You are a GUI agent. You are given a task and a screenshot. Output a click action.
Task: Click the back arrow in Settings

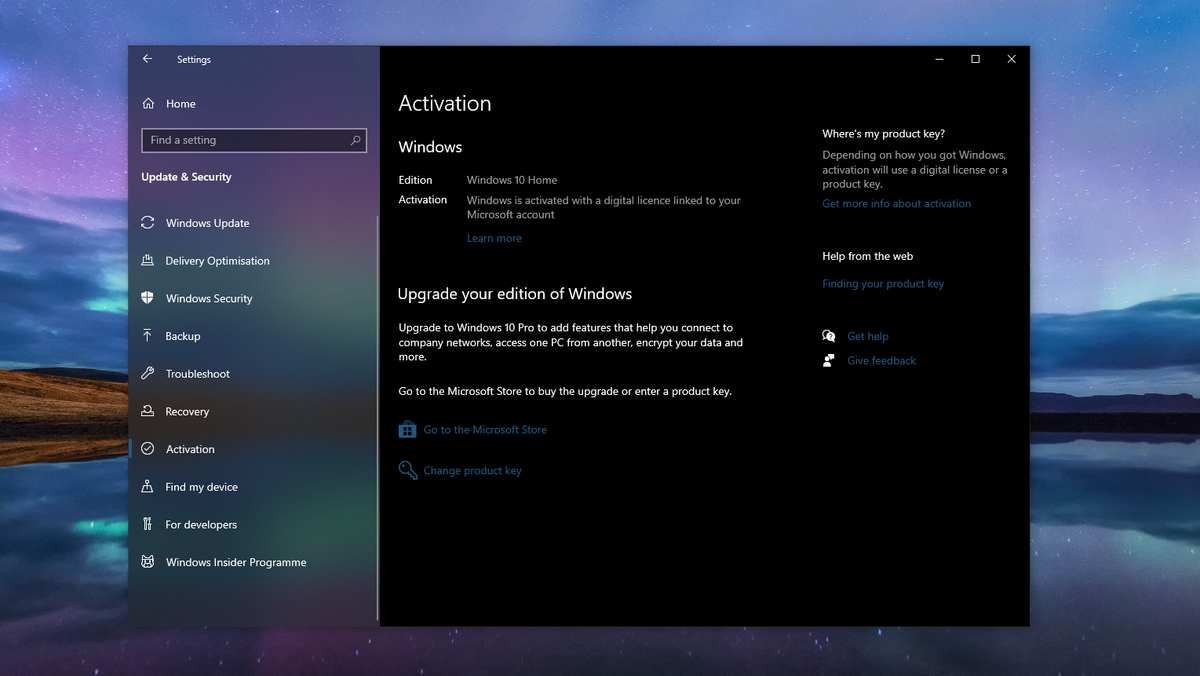coord(147,59)
